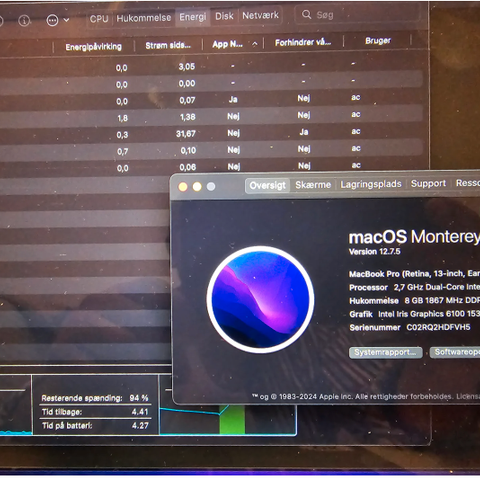The image size is (480, 480).
Task: Select the row with value 0,00
Action: coord(212,83)
